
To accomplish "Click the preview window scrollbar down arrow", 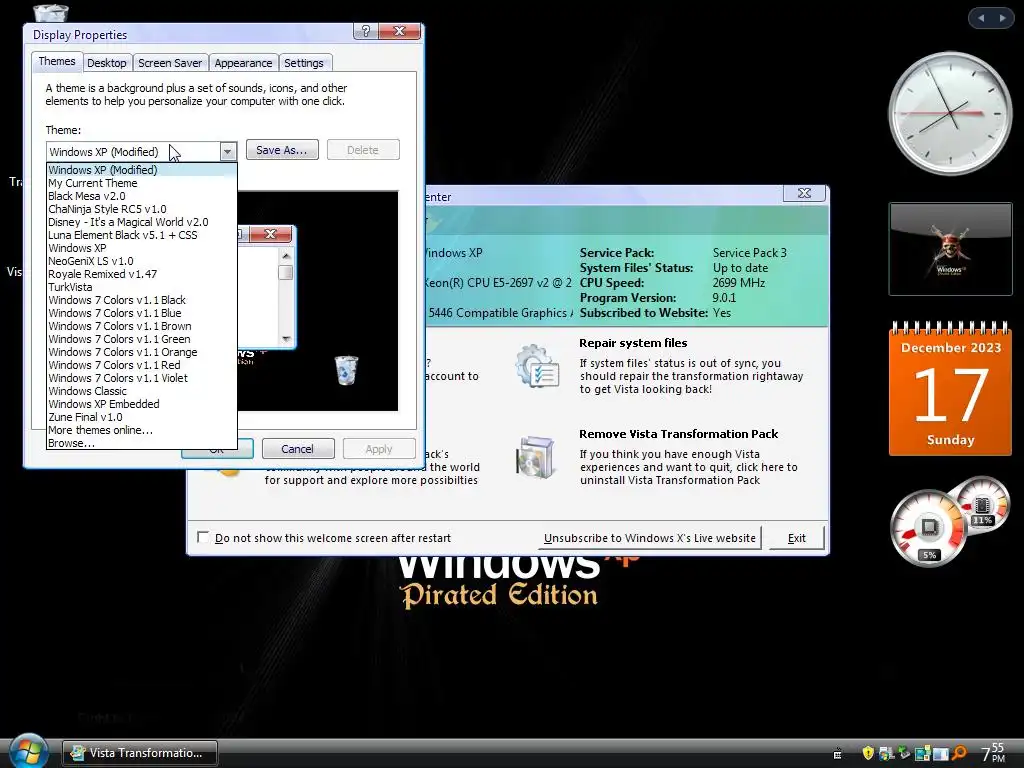I will (286, 339).
